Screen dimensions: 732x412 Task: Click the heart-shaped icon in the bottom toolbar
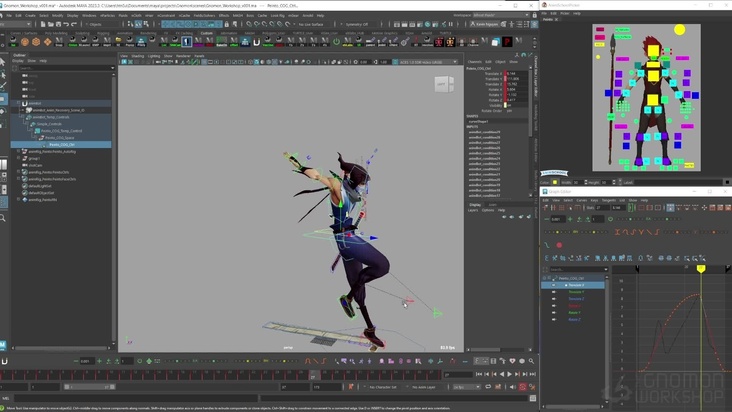coord(513,361)
